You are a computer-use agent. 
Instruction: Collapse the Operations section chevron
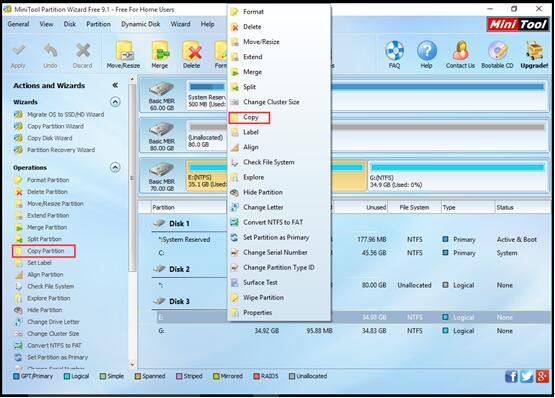point(115,167)
